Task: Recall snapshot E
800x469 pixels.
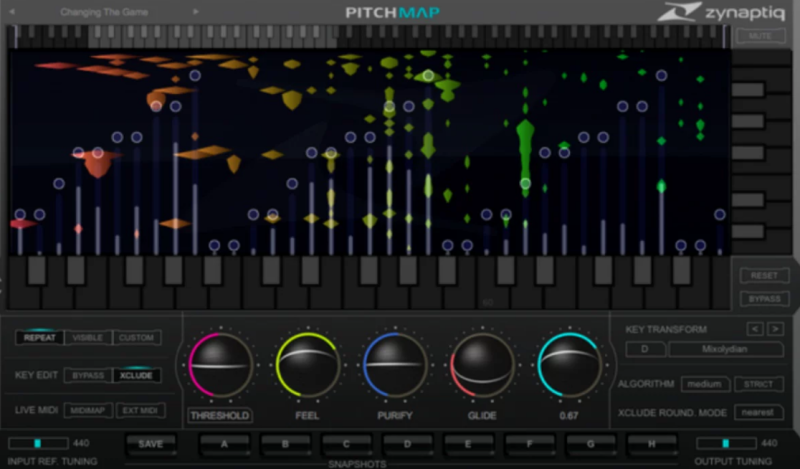Action: pos(468,444)
